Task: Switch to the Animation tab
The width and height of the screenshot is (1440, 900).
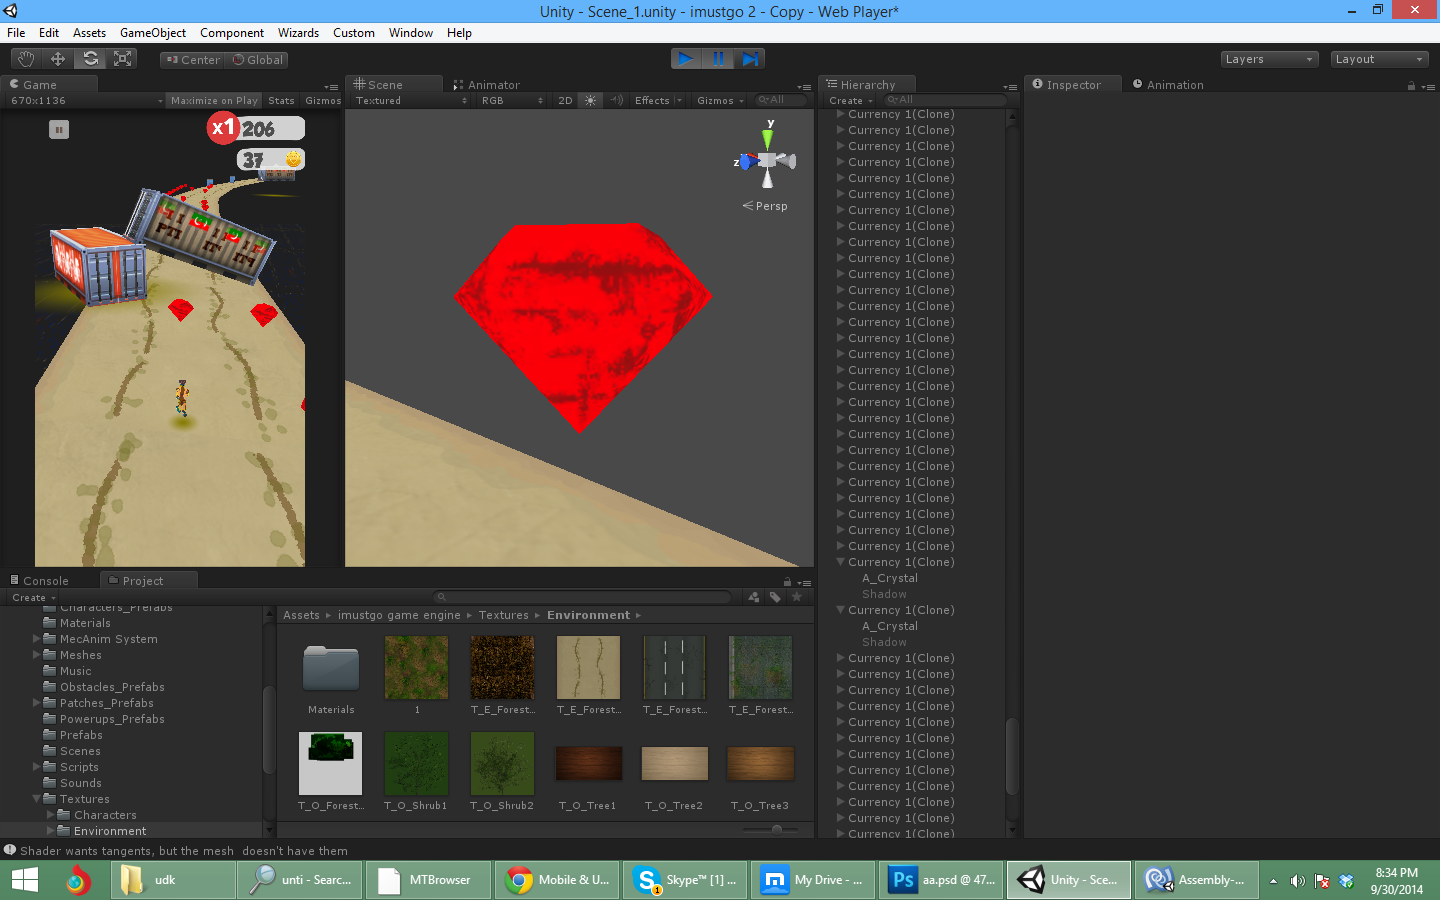Action: (x=1168, y=85)
